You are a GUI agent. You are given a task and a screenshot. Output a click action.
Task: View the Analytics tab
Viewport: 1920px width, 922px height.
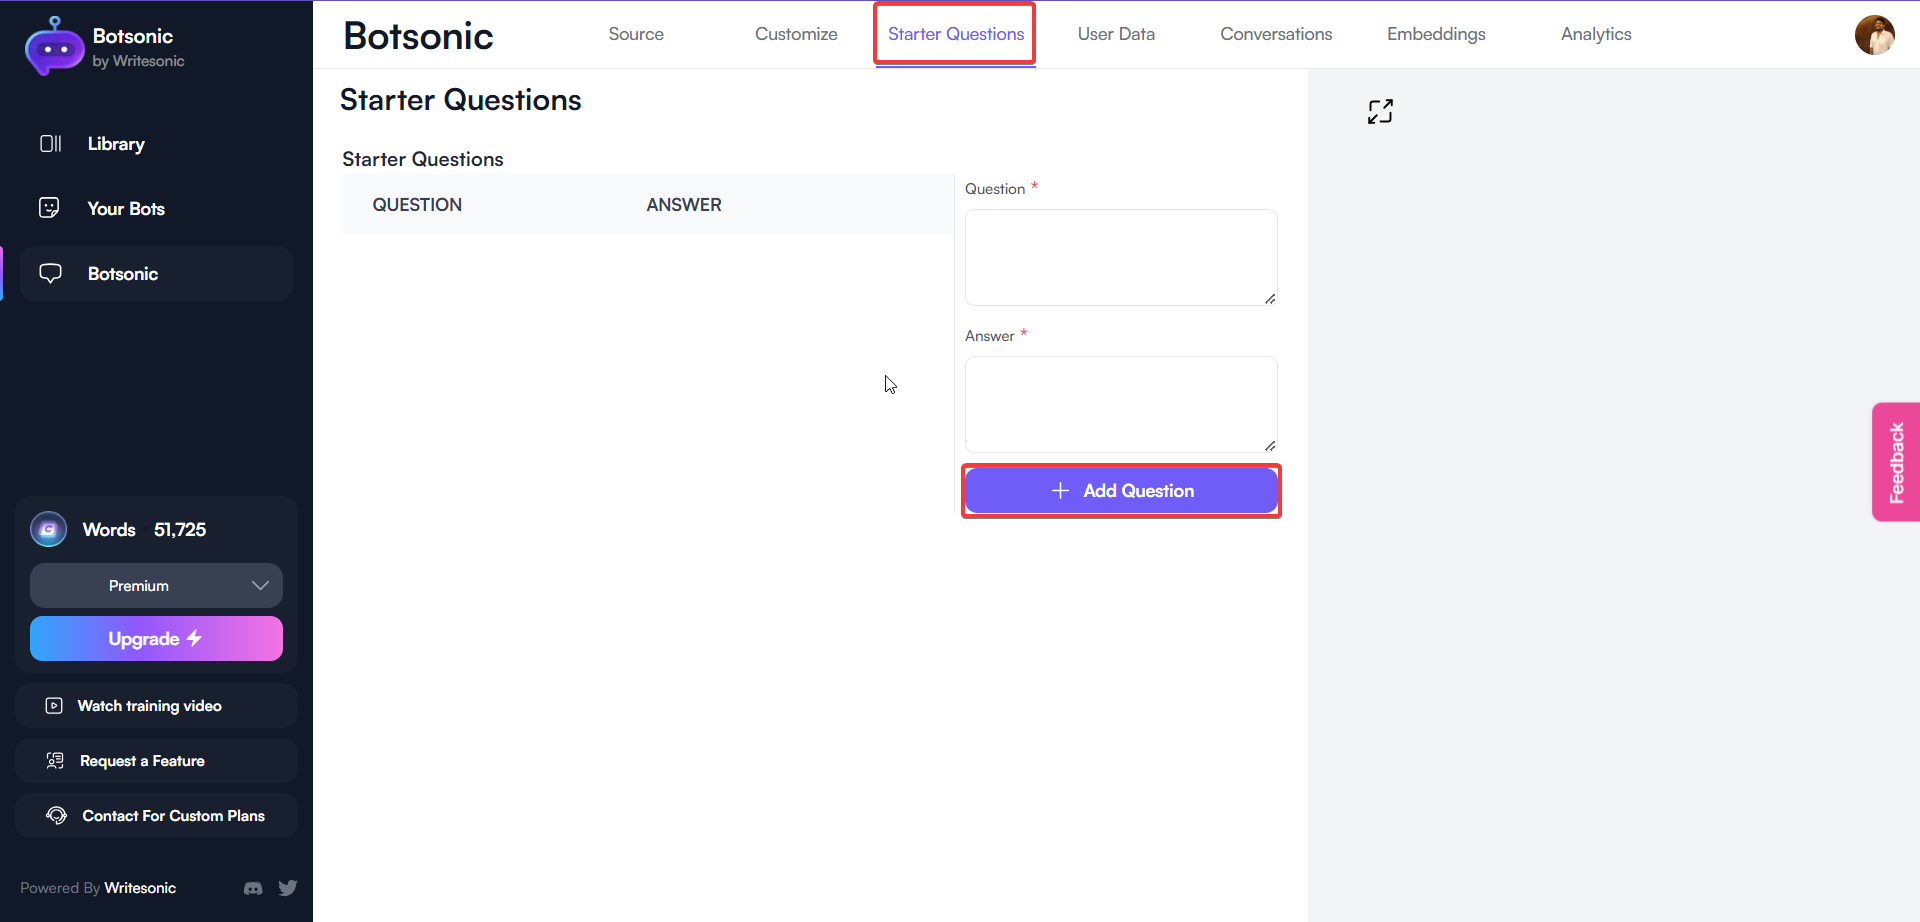pyautogui.click(x=1596, y=33)
